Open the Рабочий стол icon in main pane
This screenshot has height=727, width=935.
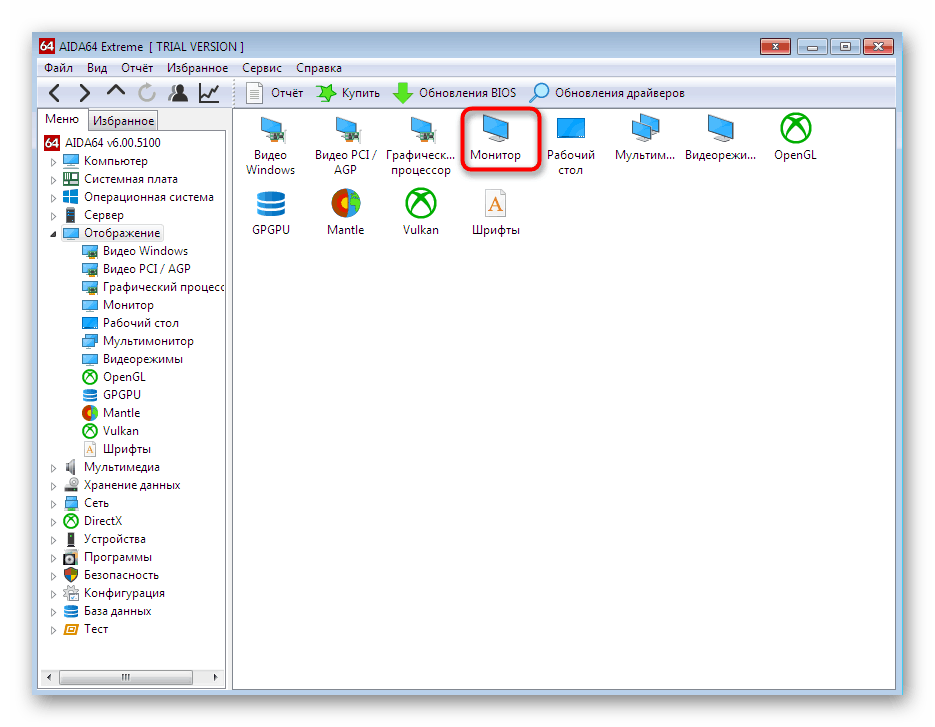tap(571, 146)
